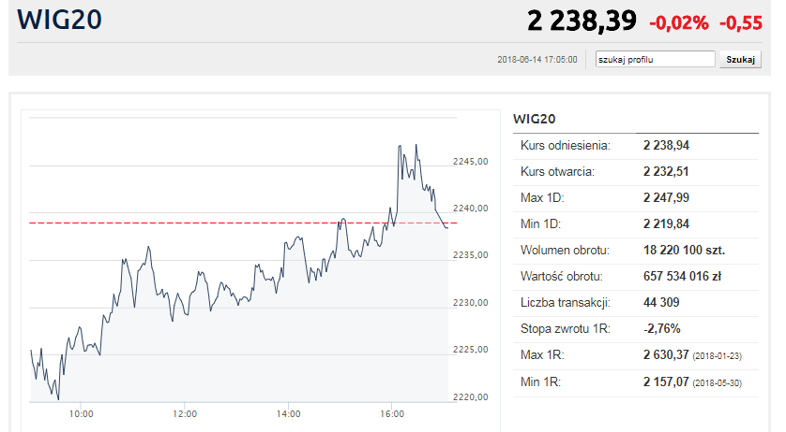
Task: Click the 'Wolumen obrotu:' label
Action: 565,250
